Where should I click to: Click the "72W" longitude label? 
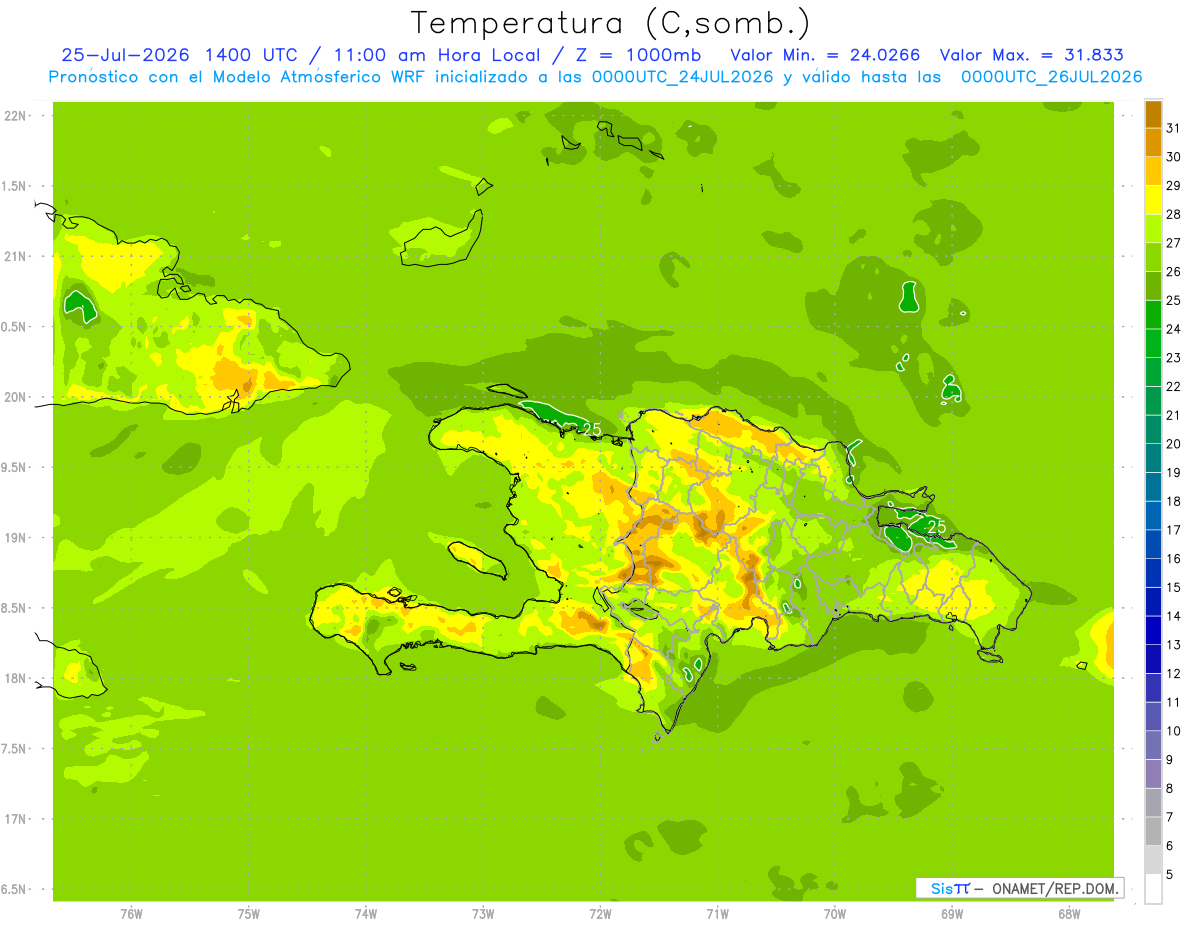[x=600, y=913]
